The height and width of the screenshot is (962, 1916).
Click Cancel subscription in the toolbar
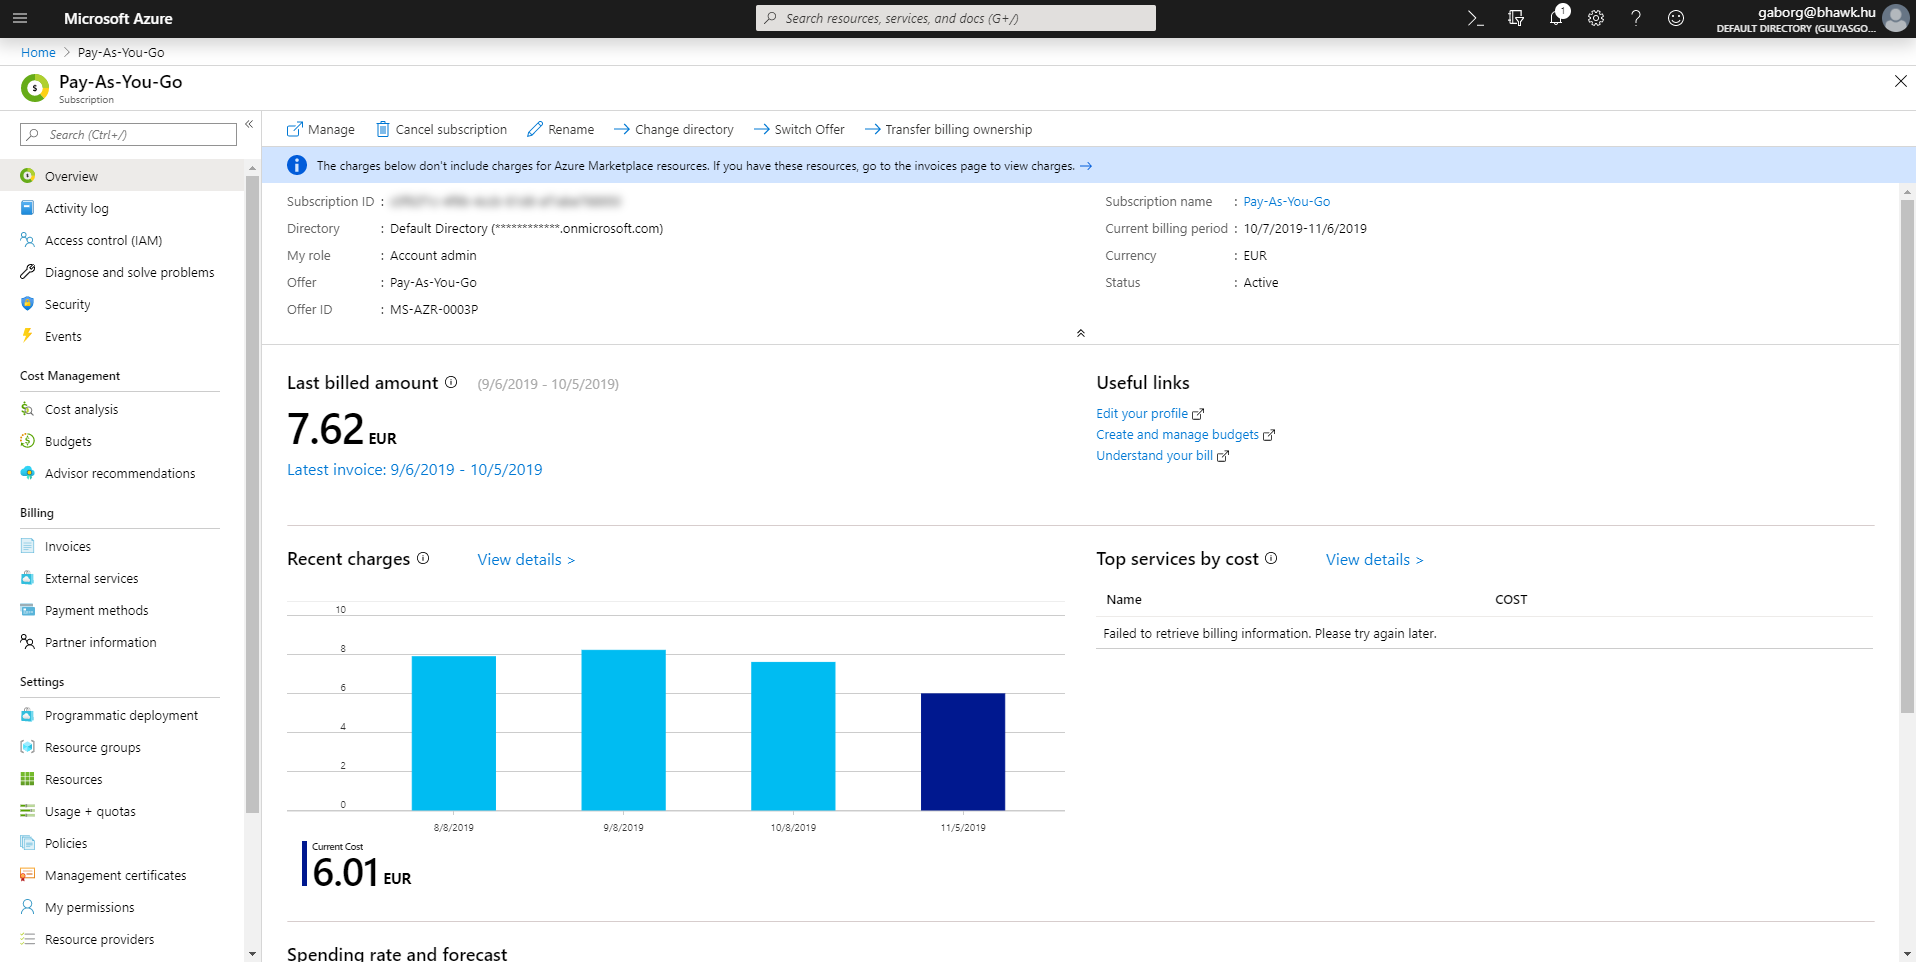pos(441,129)
